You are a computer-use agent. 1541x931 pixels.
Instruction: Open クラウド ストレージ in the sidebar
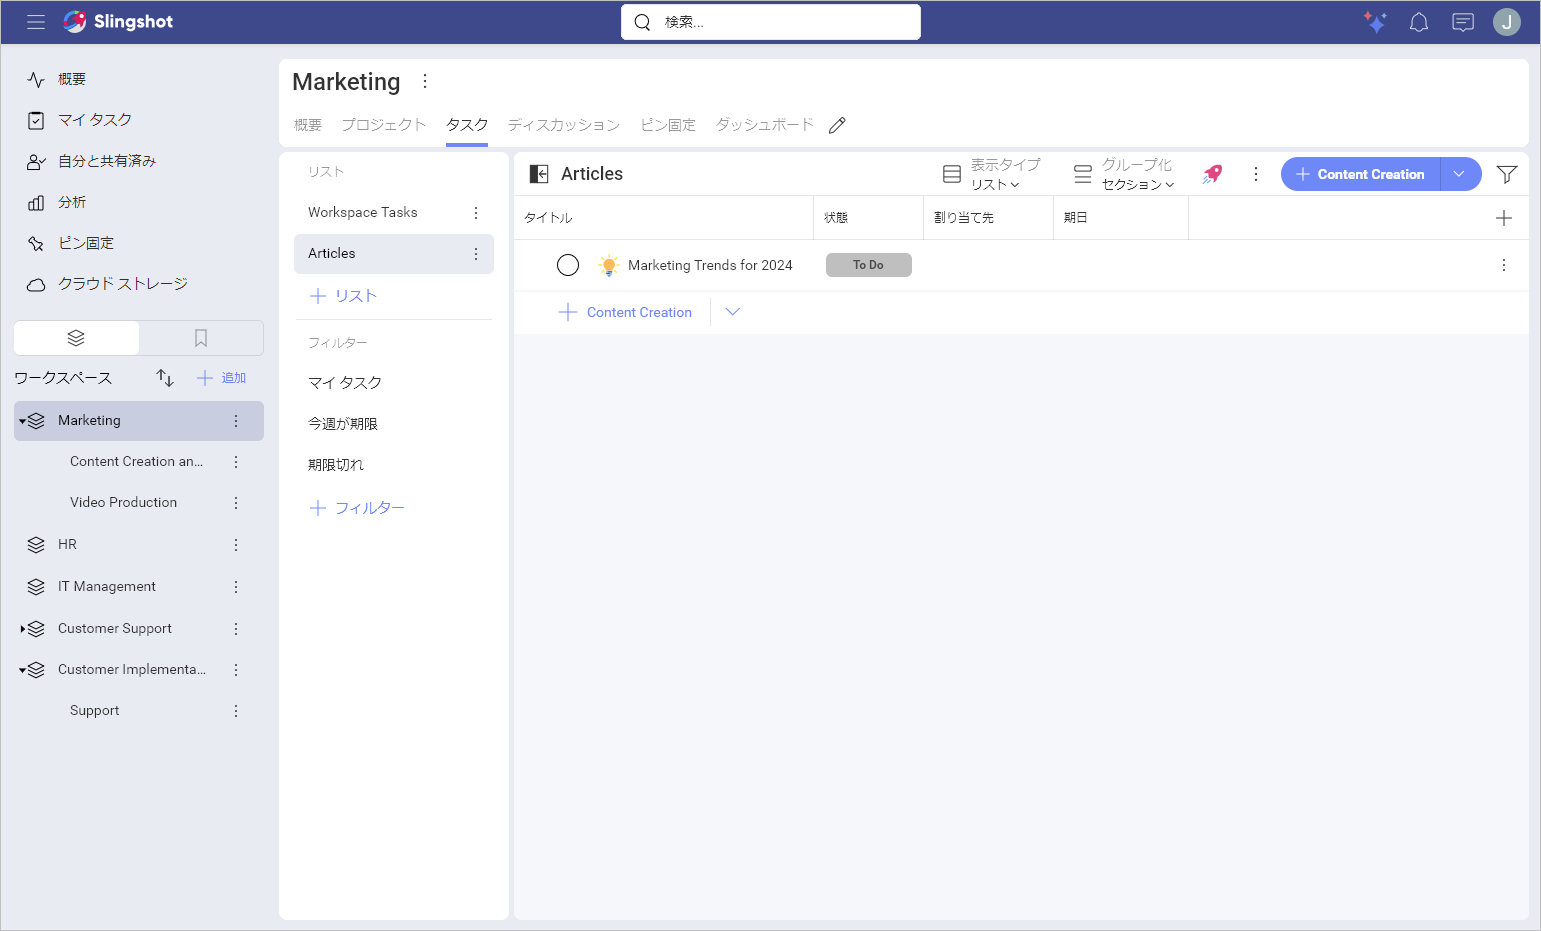(x=123, y=284)
